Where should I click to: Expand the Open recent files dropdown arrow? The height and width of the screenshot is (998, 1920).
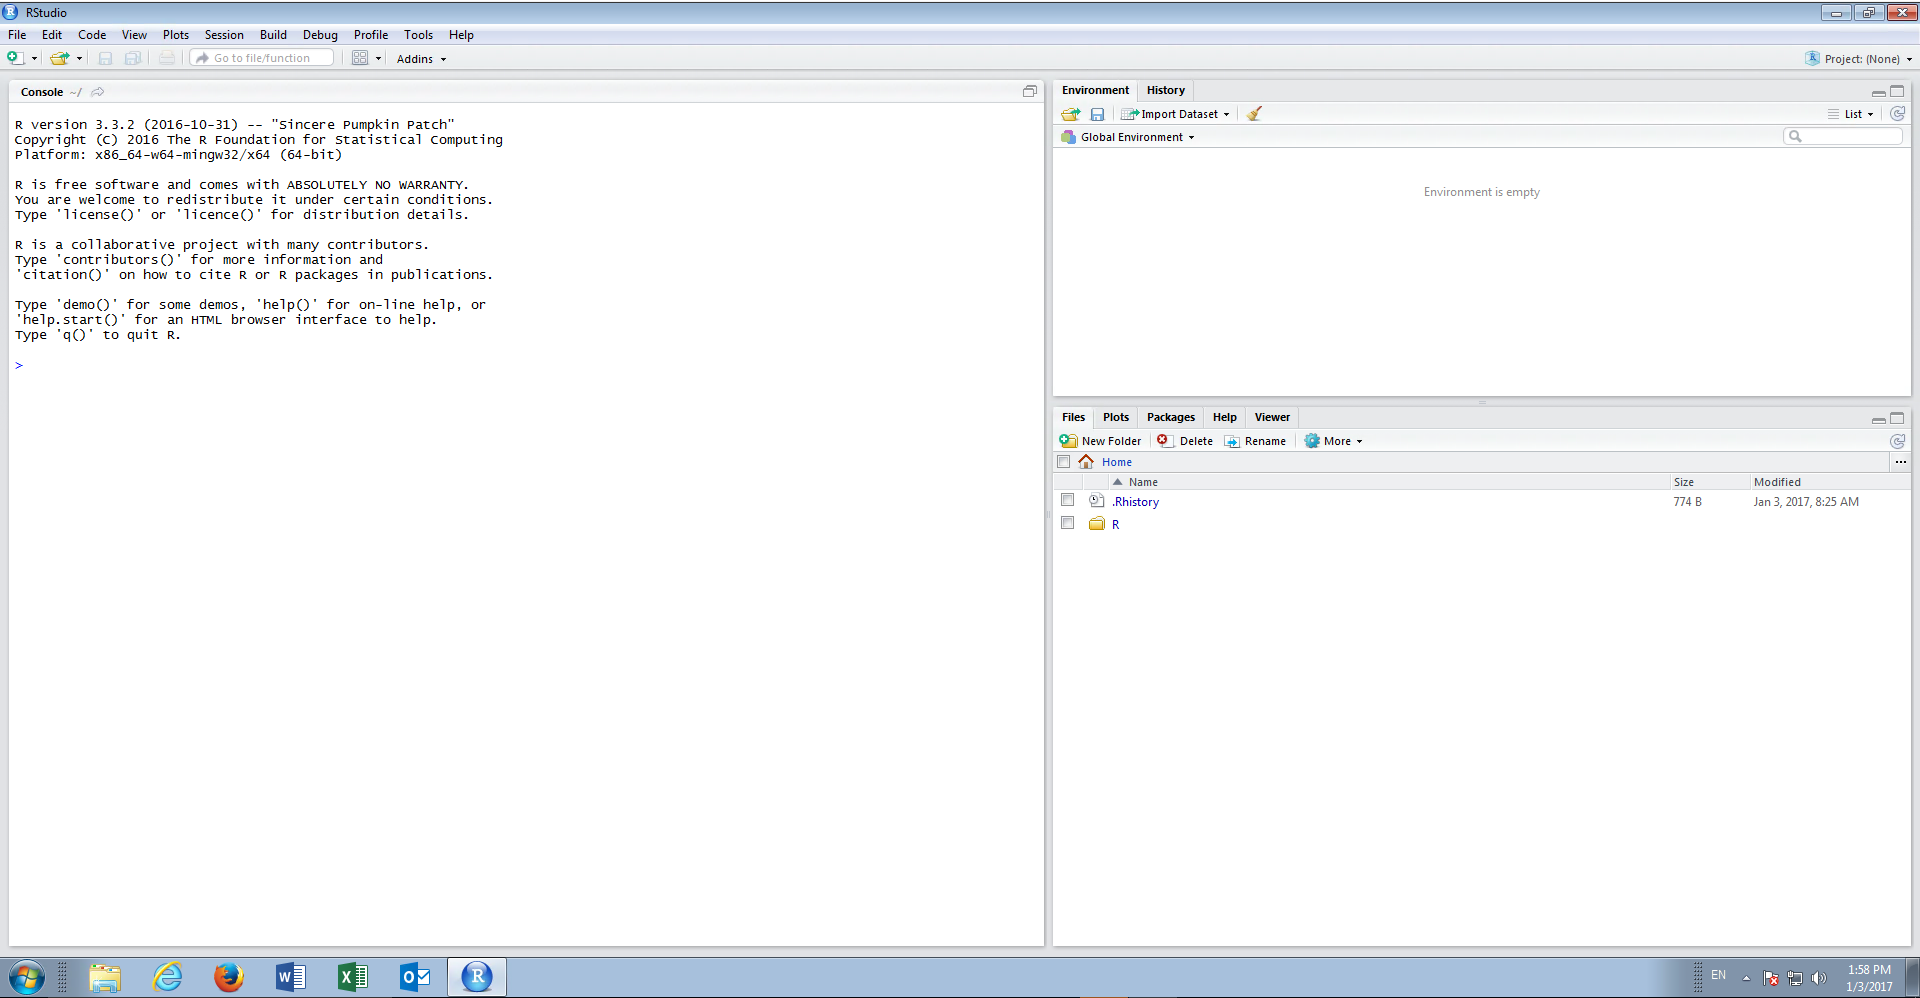[79, 59]
